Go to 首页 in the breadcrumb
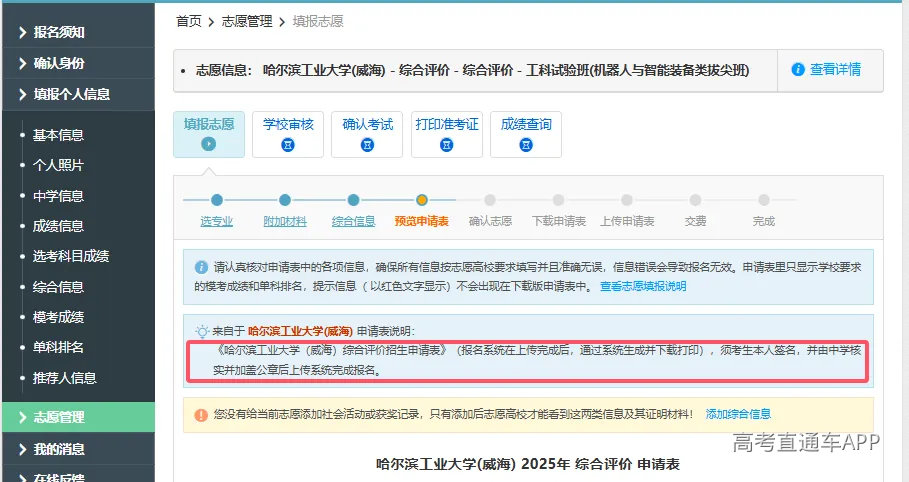Image resolution: width=909 pixels, height=482 pixels. [189, 21]
